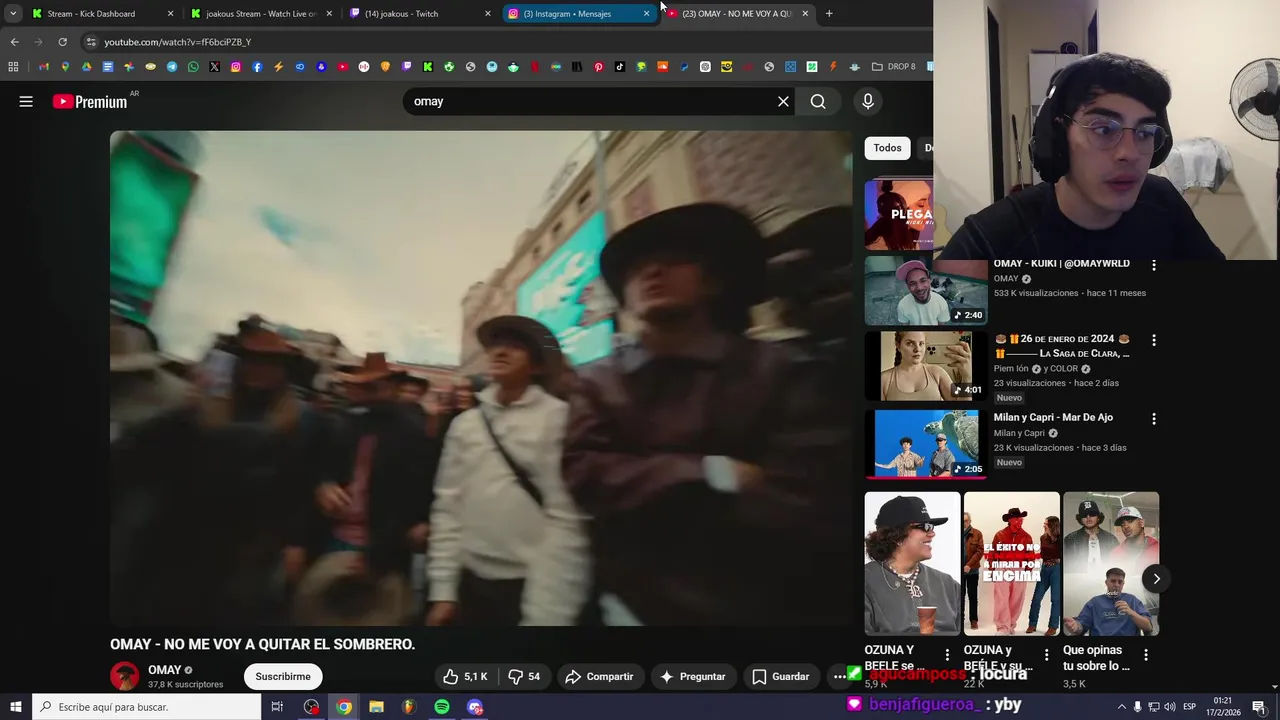The width and height of the screenshot is (1280, 720).
Task: Open X (Twitter) bookmark
Action: tap(214, 67)
